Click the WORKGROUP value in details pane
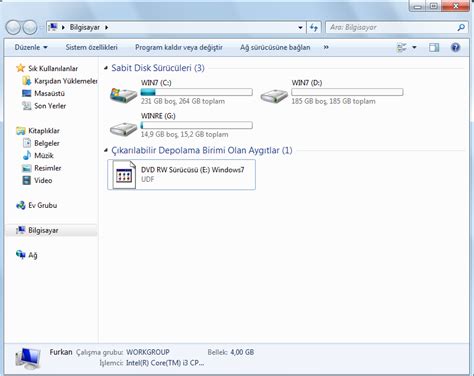 [148, 352]
